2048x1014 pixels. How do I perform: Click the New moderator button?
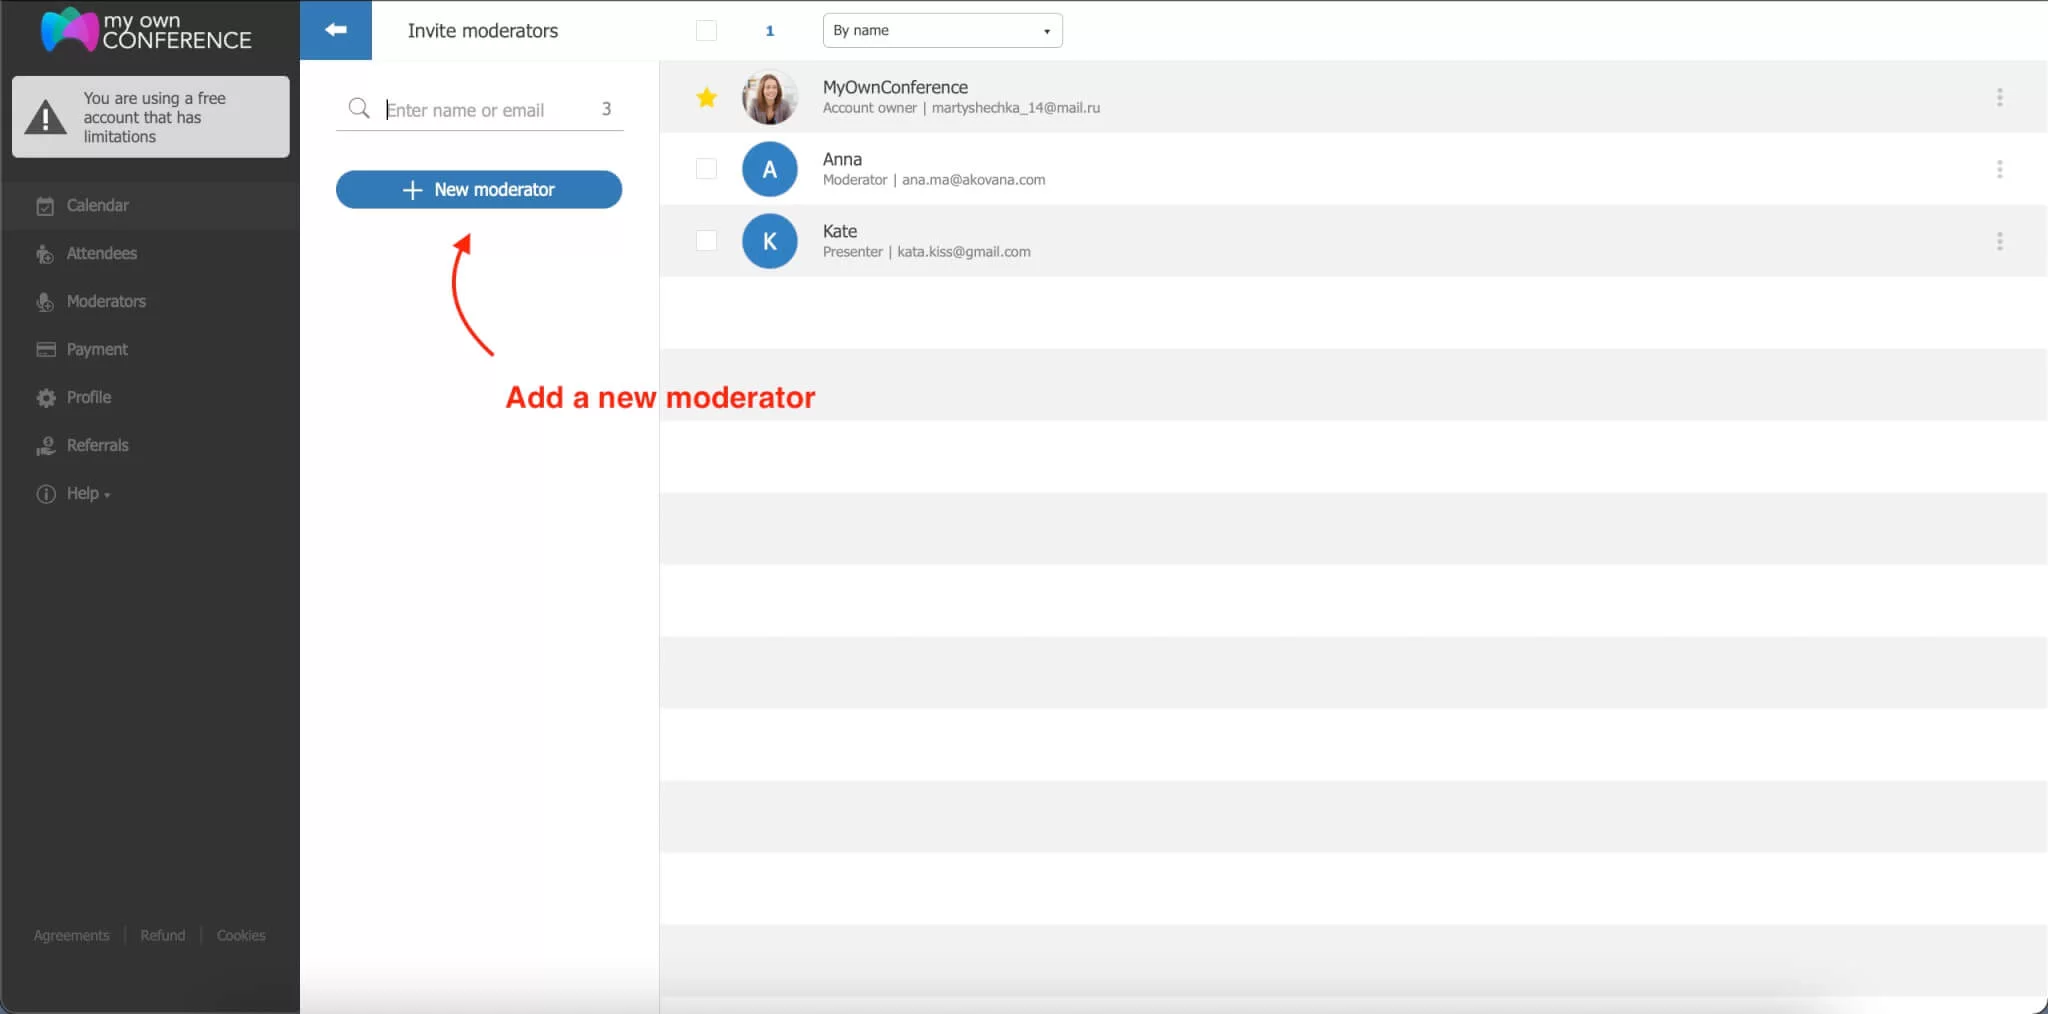point(478,189)
